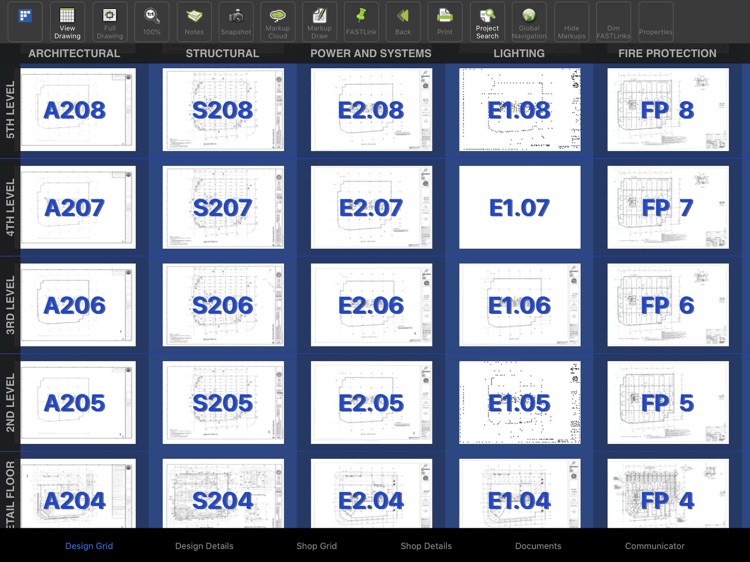Viewport: 750px width, 562px height.
Task: Toggle Dim FASTLinks
Action: (613, 21)
